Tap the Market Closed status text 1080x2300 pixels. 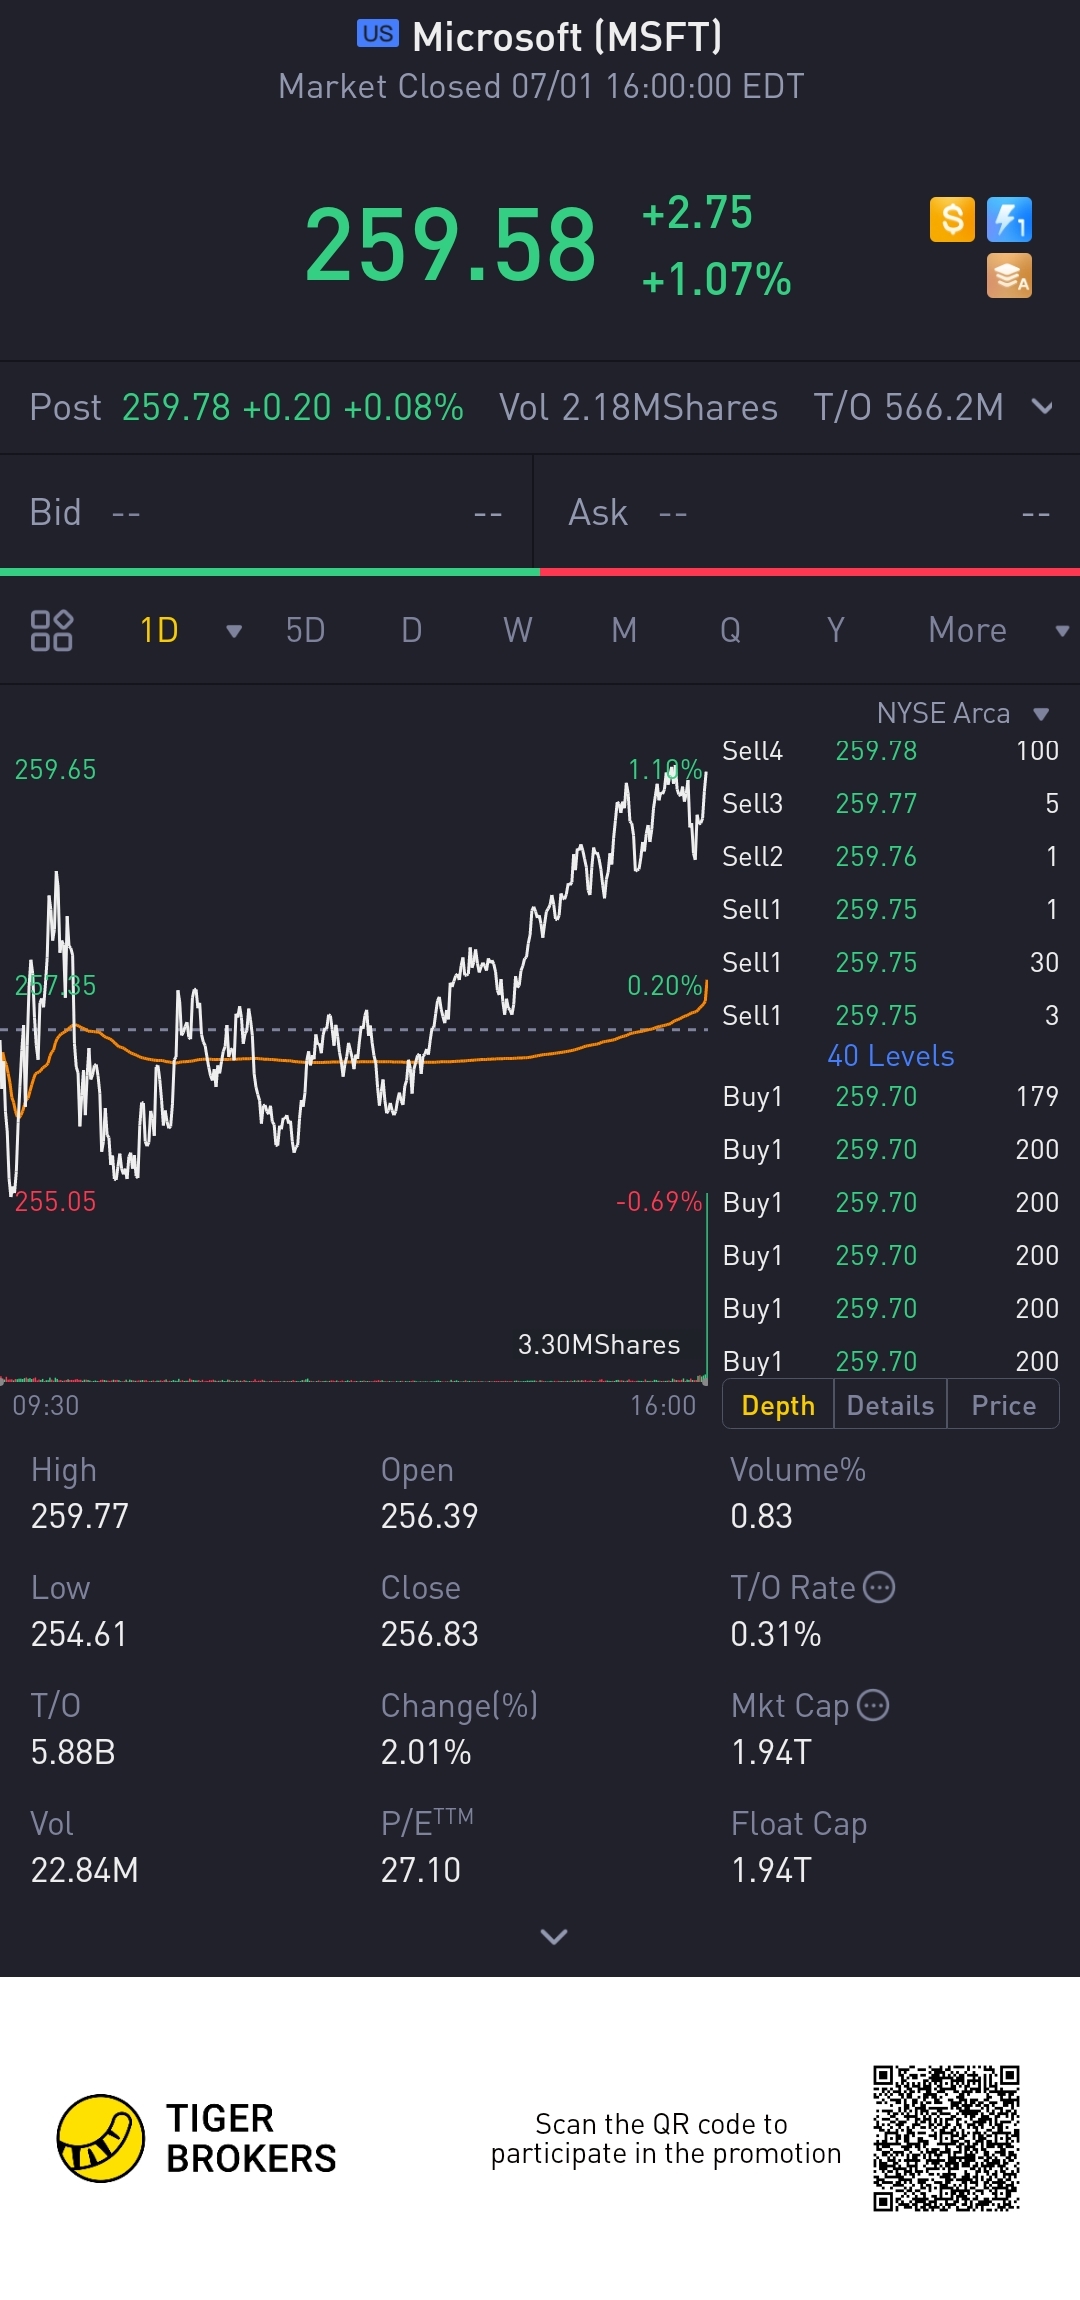[541, 86]
